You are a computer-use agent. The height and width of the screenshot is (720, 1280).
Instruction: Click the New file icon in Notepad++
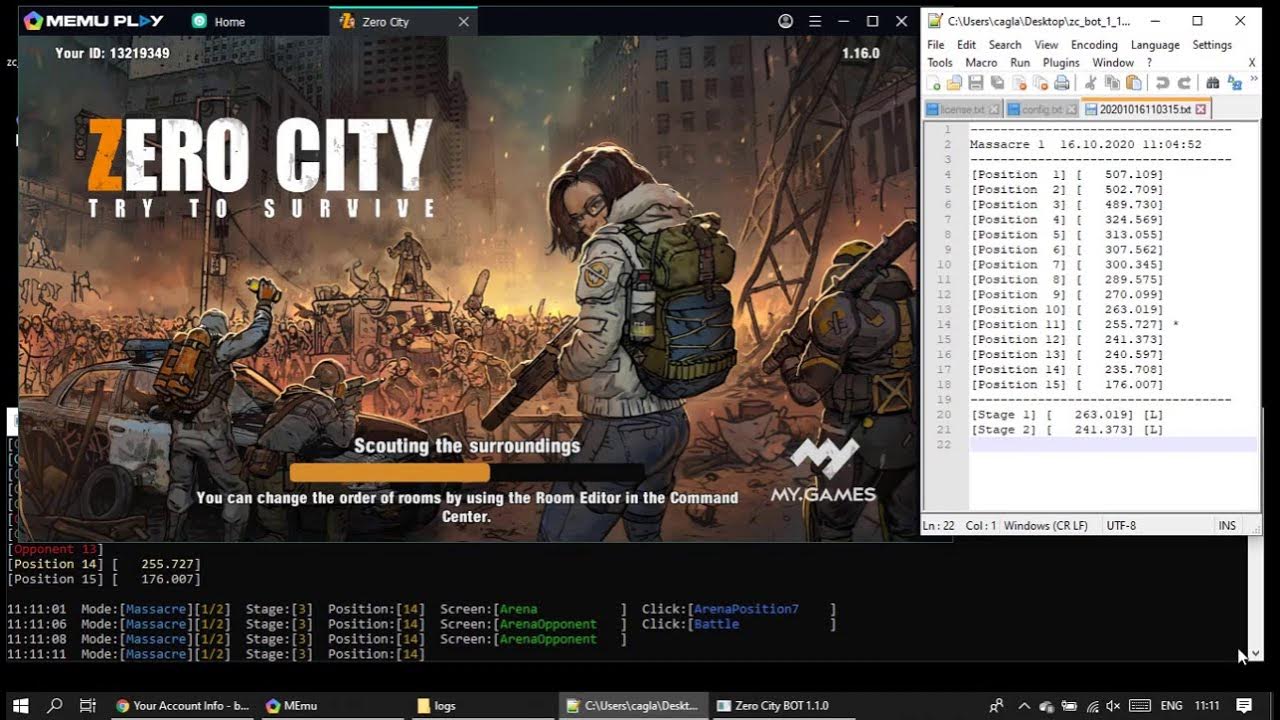[933, 83]
